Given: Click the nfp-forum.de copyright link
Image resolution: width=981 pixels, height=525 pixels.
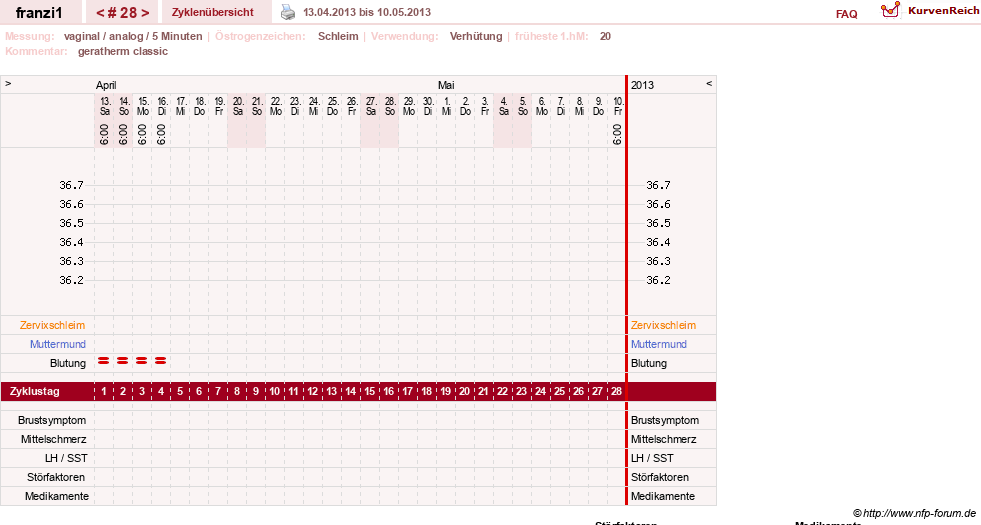Looking at the screenshot, I should 915,514.
